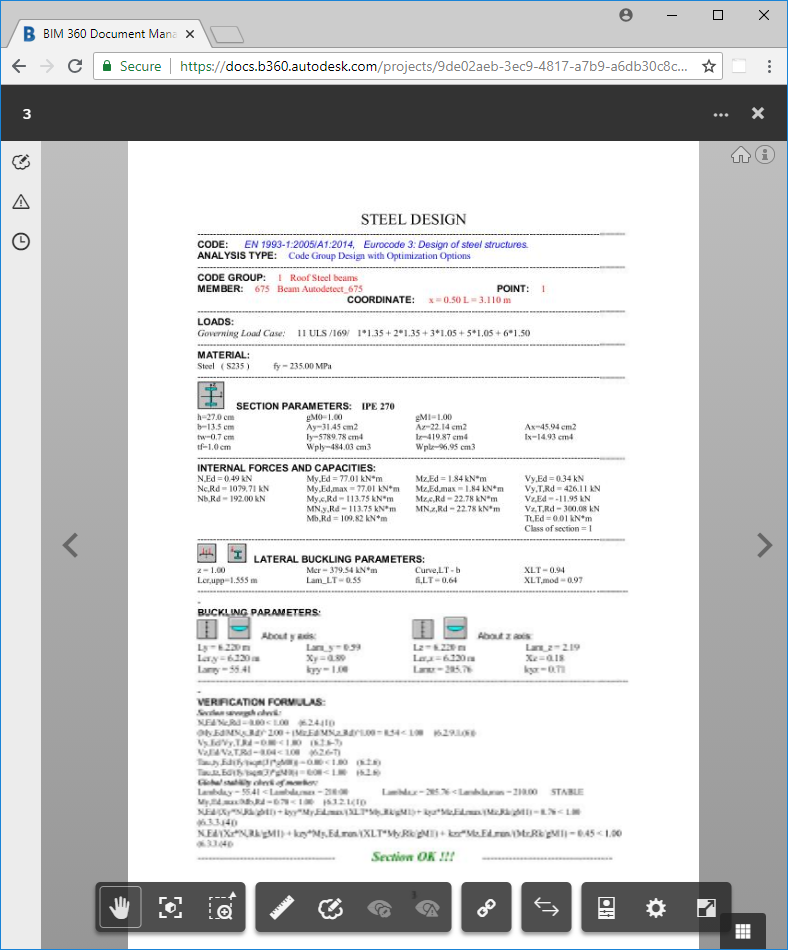
Task: Open the Chrome menu
Action: coord(769,66)
